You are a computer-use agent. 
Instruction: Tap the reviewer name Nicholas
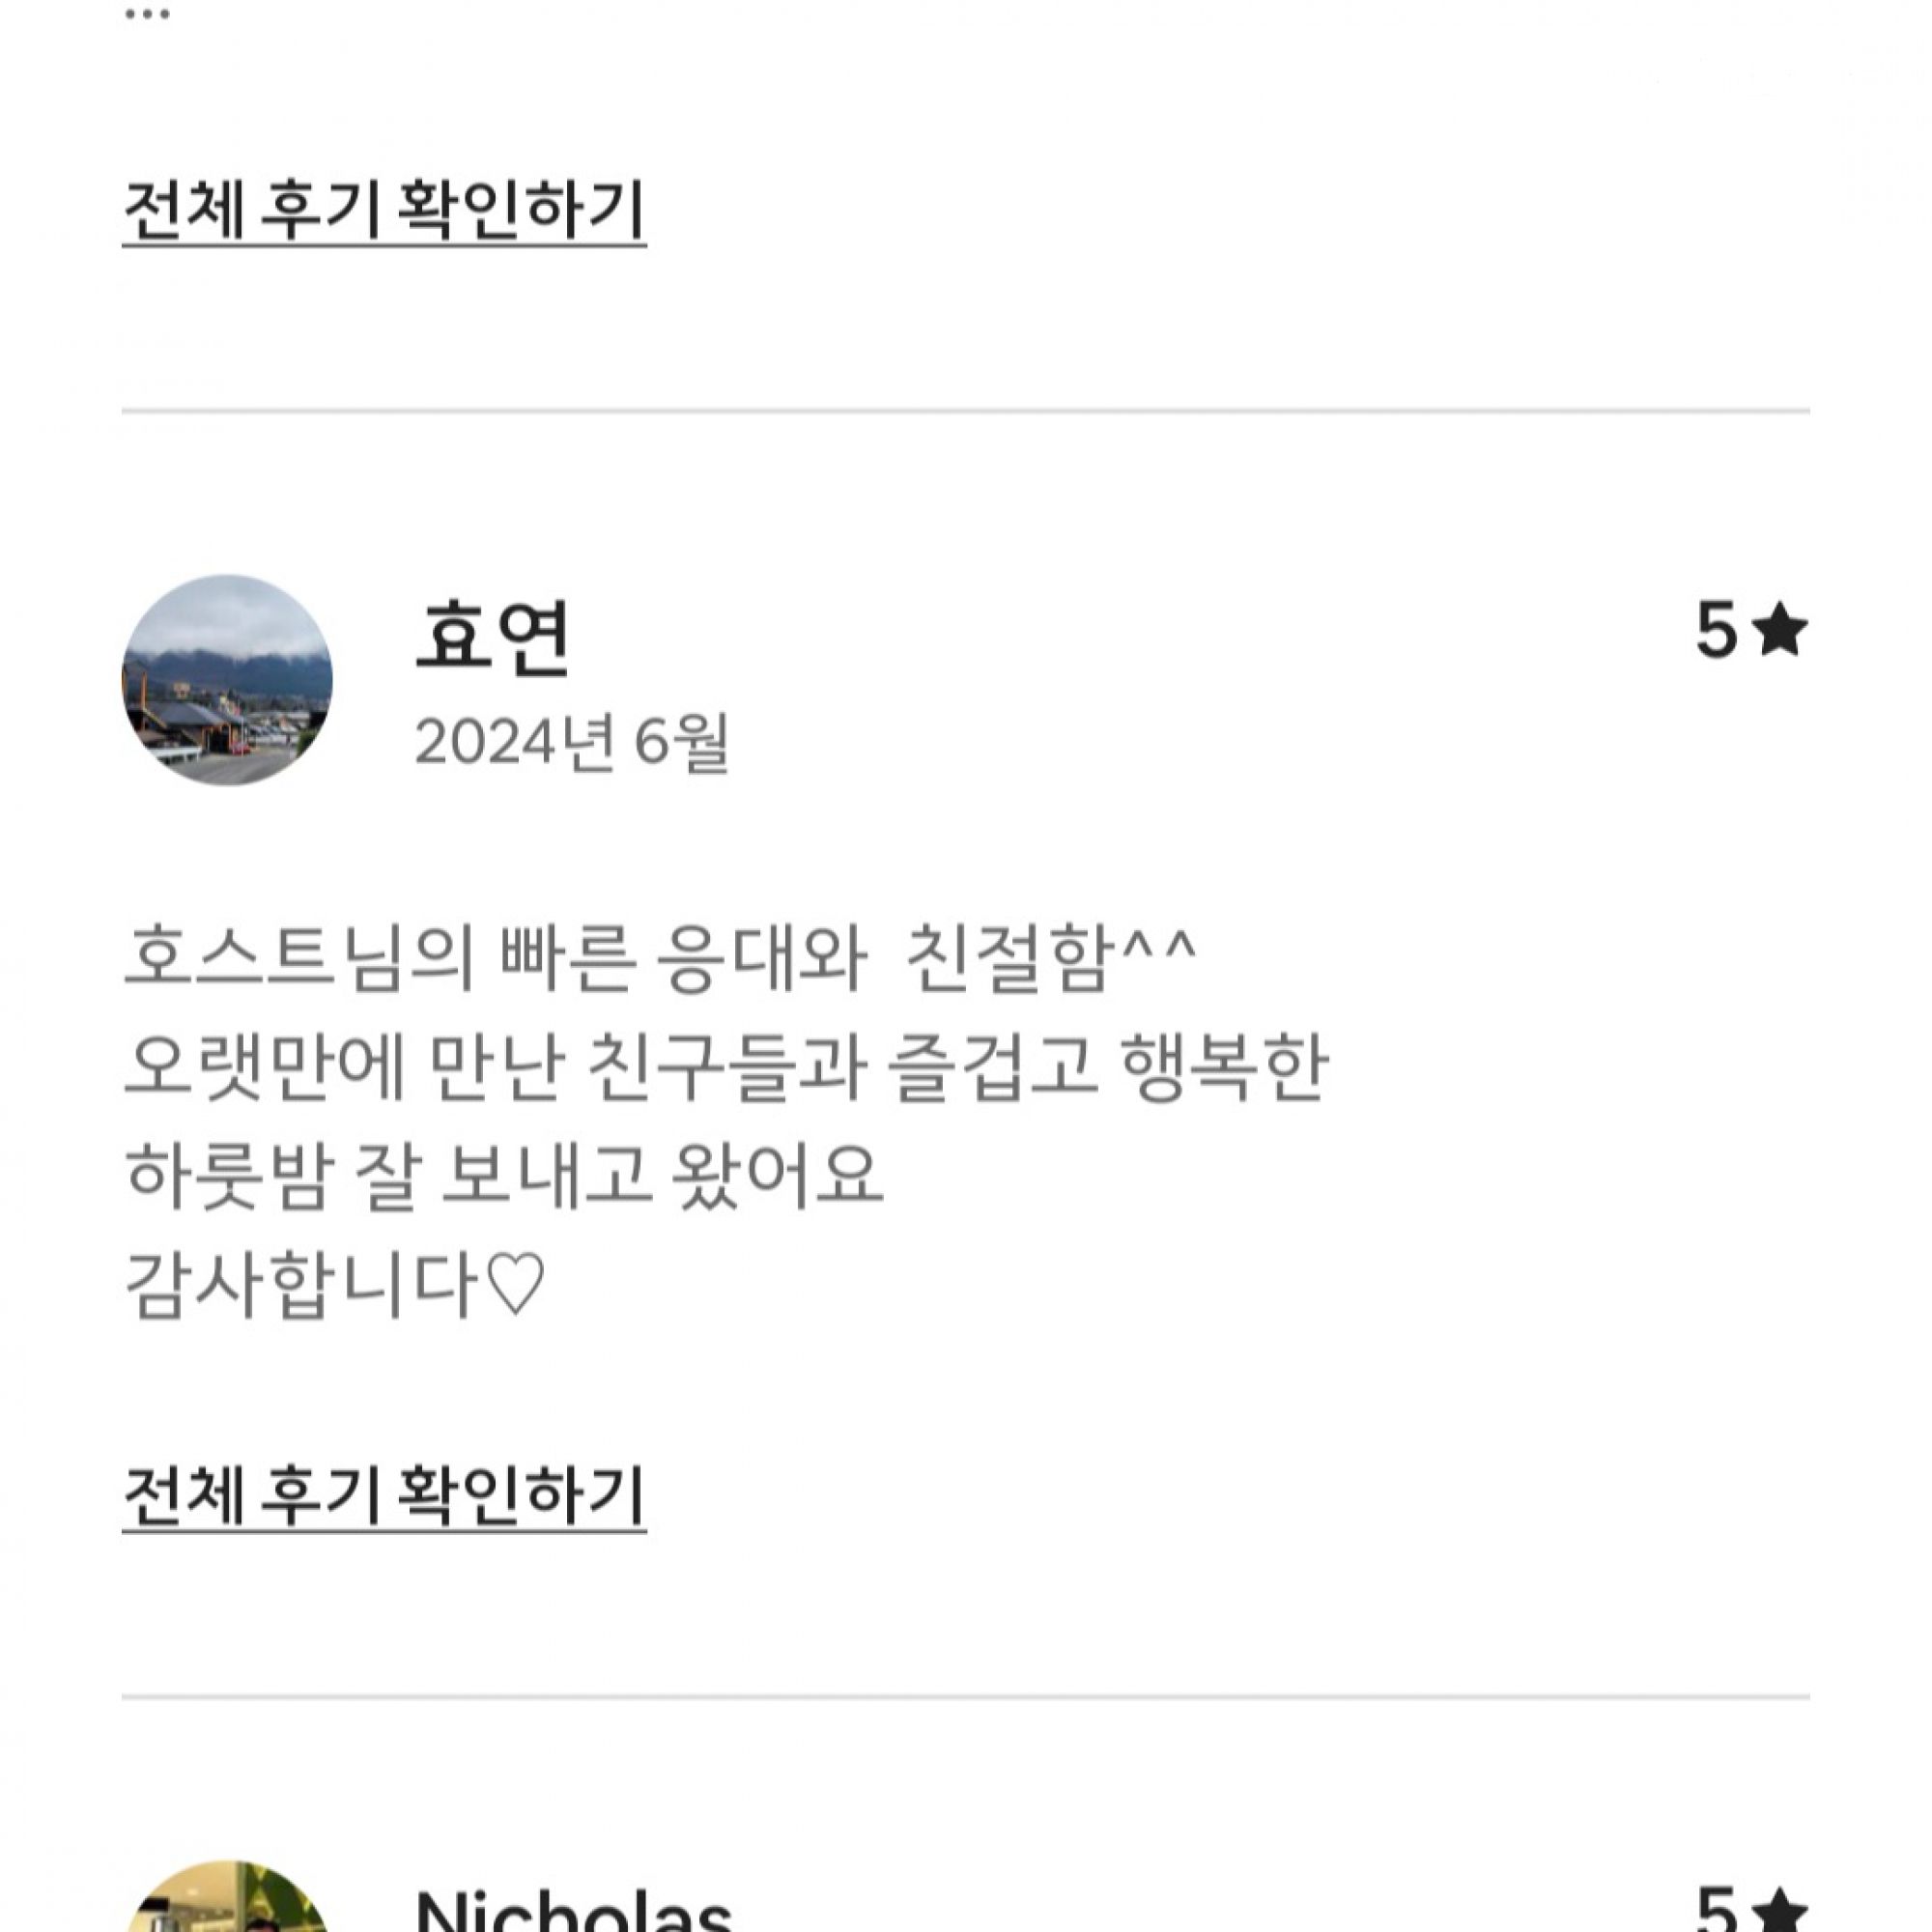click(x=572, y=1912)
